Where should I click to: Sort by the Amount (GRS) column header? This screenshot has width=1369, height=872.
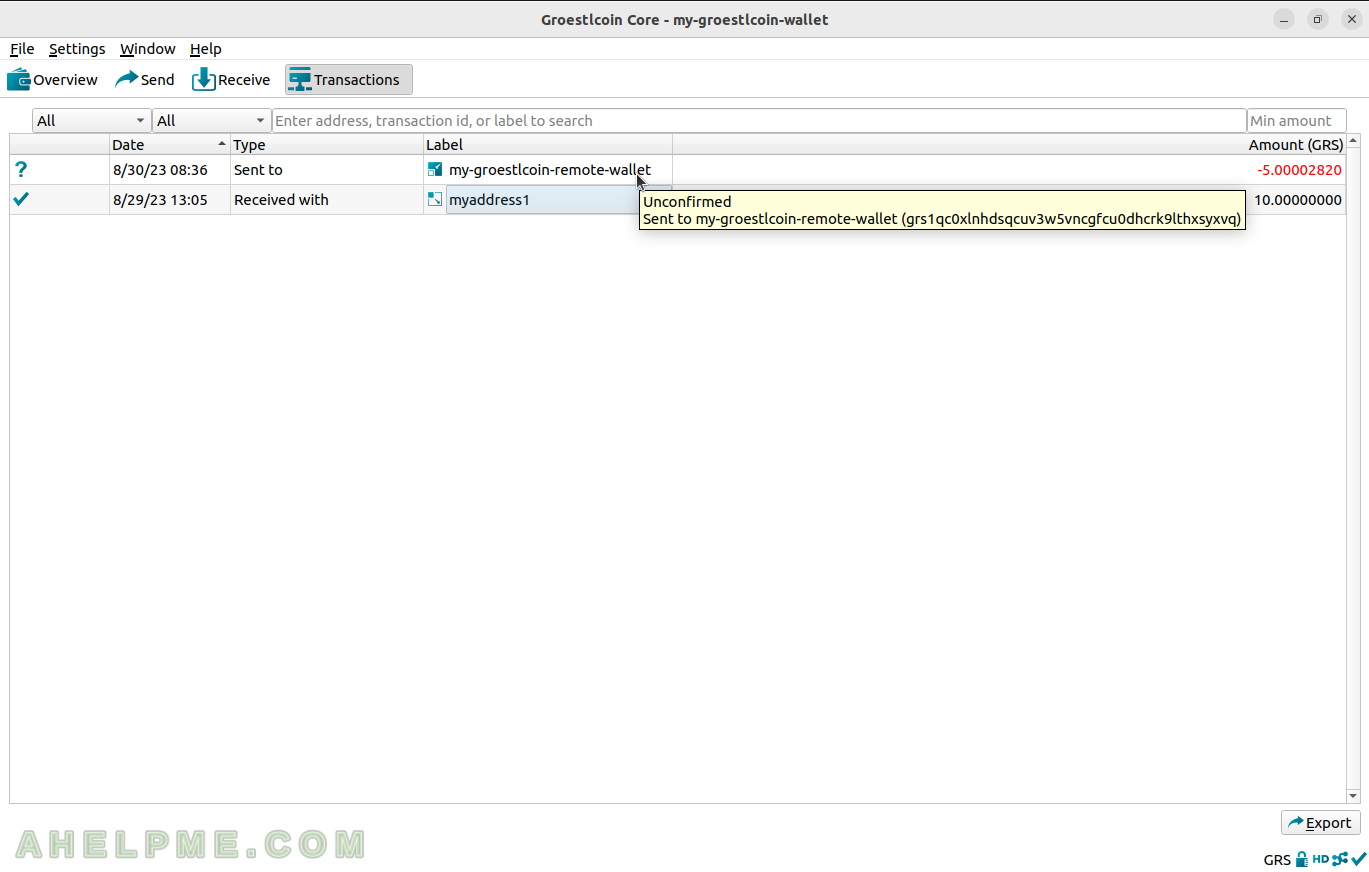click(1009, 145)
